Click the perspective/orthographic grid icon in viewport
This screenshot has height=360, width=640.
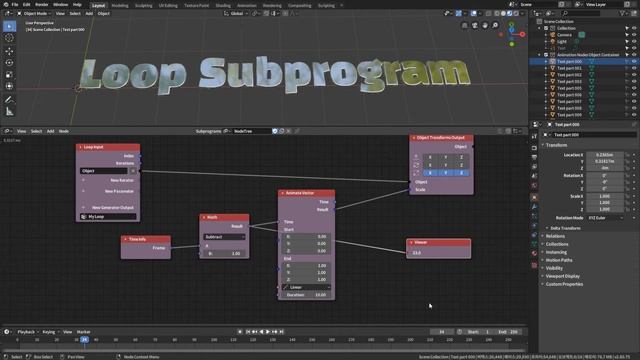pos(464,25)
